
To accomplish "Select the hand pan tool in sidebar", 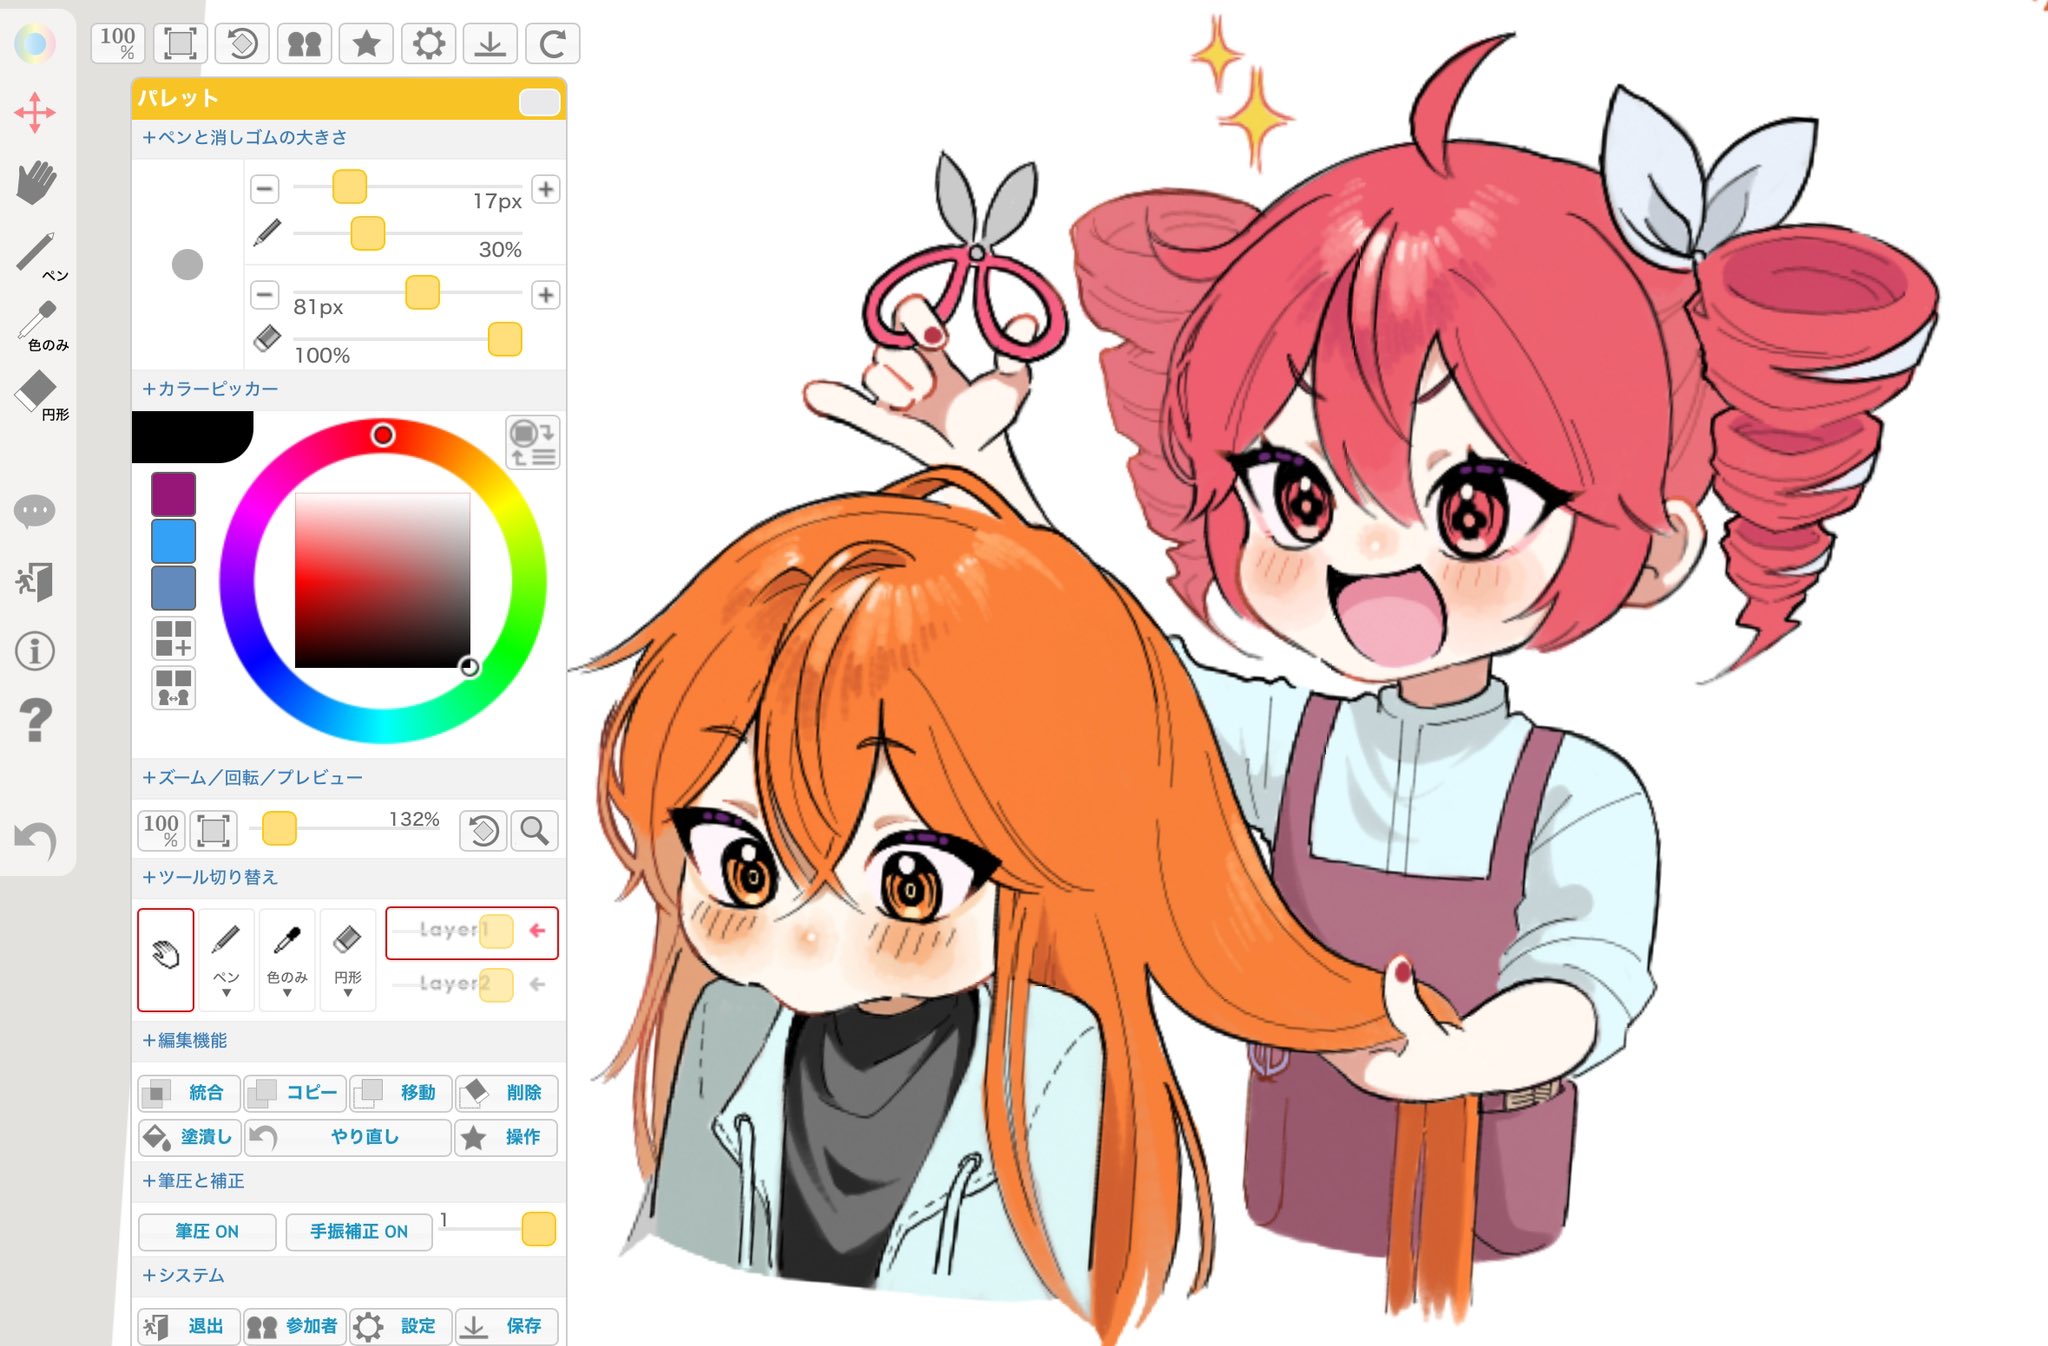I will click(37, 183).
